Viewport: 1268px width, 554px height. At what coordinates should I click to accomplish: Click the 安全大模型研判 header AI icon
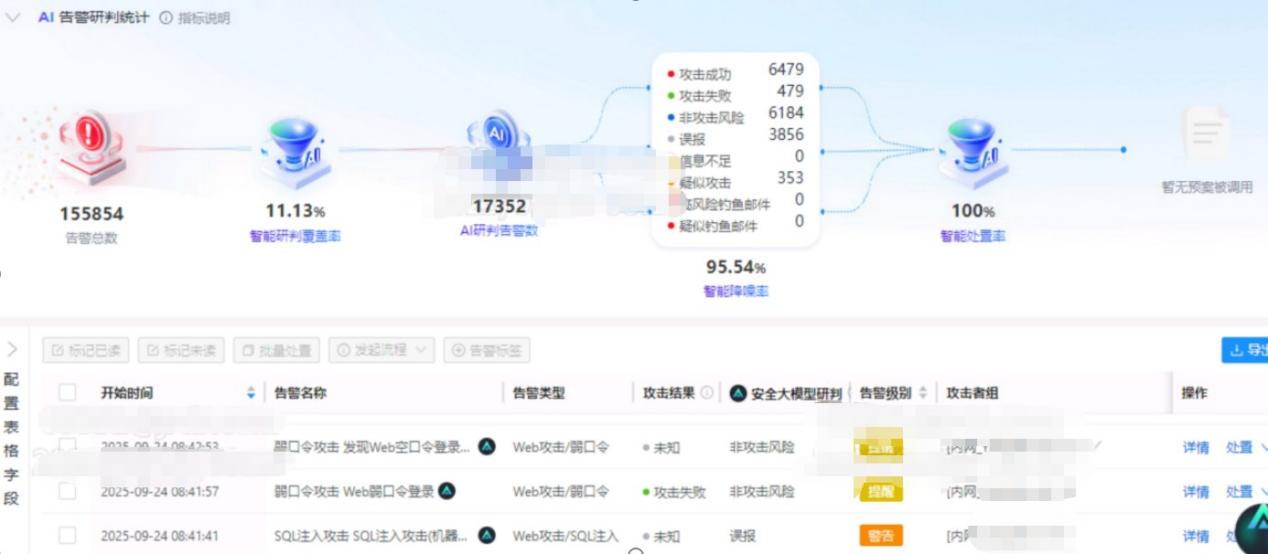(x=738, y=393)
